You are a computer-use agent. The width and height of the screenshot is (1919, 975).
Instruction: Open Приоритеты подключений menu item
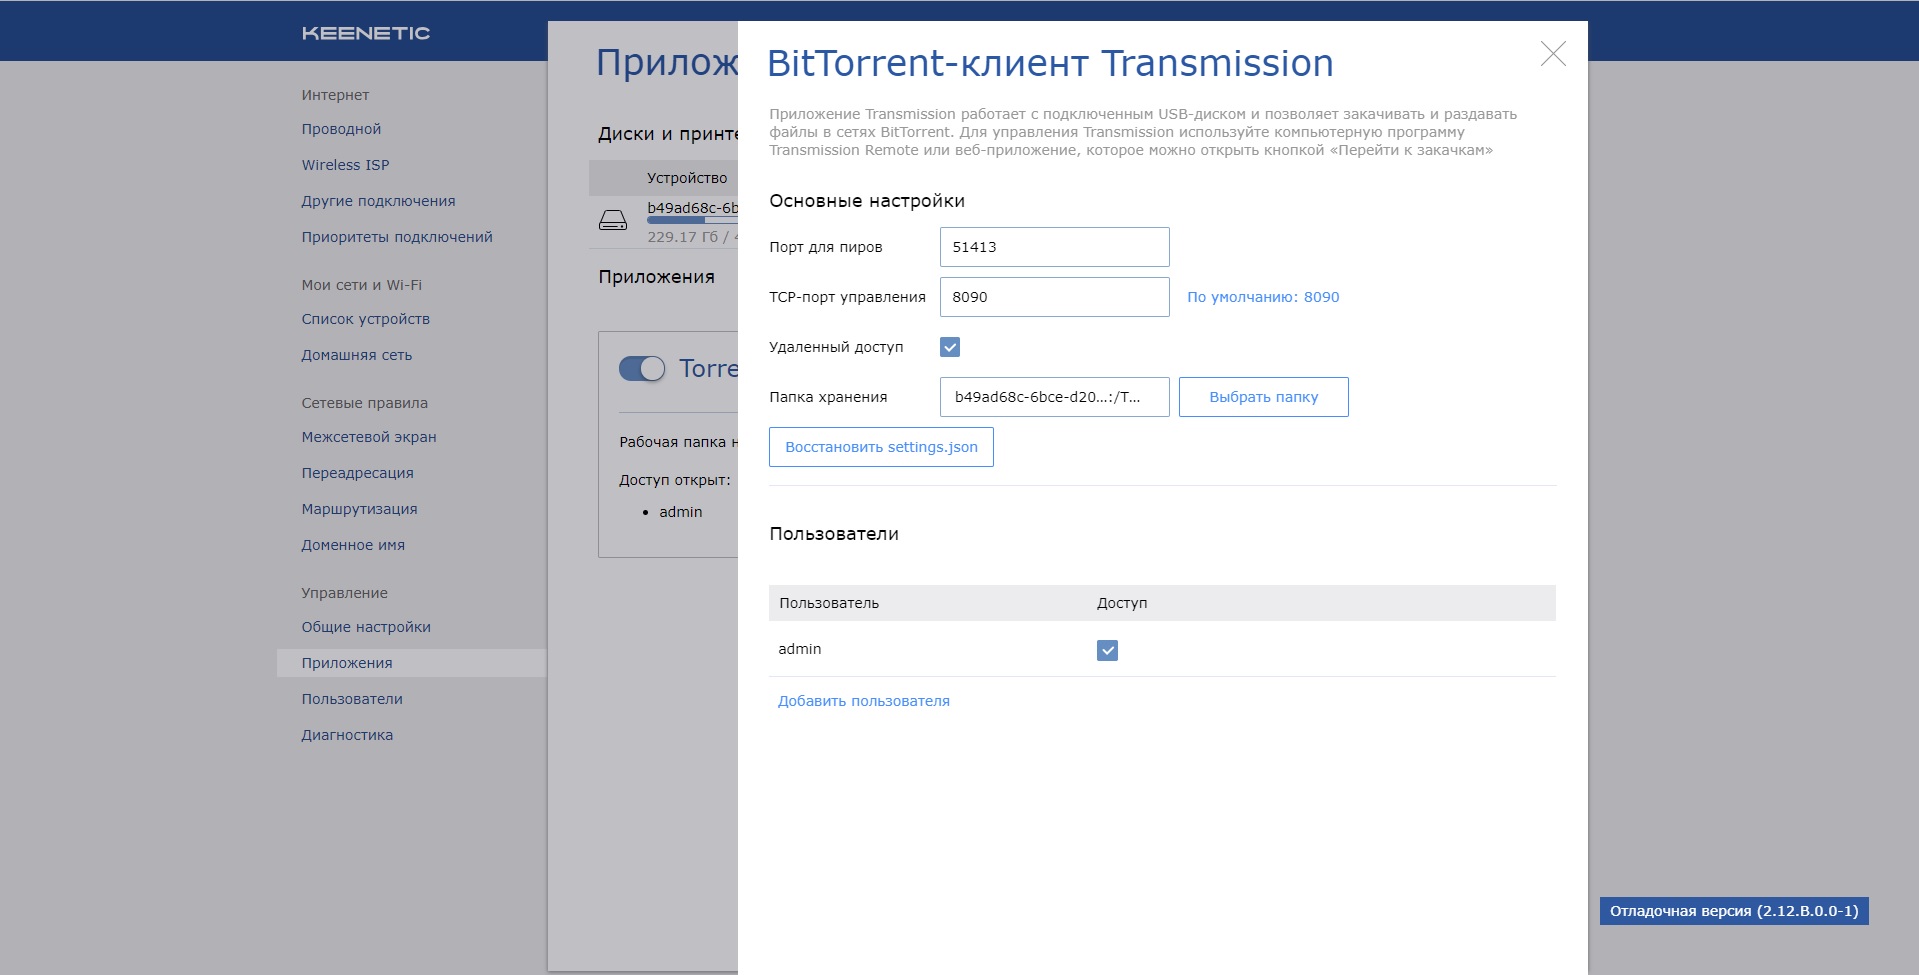pos(397,237)
